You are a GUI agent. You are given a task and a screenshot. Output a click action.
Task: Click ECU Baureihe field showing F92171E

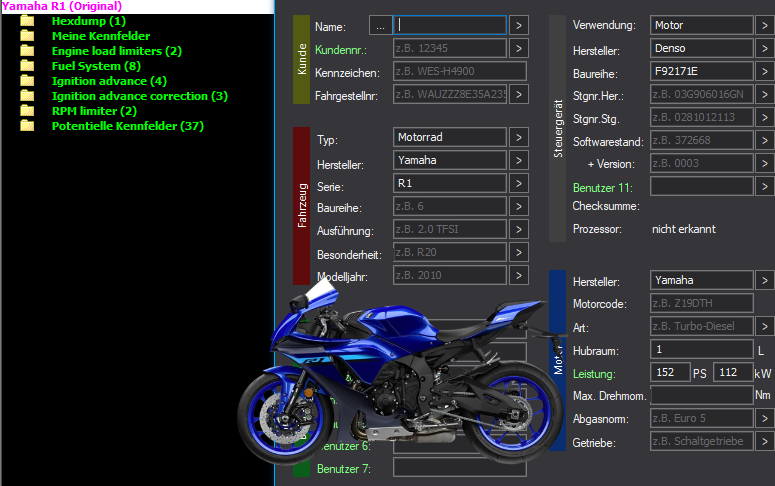click(701, 71)
